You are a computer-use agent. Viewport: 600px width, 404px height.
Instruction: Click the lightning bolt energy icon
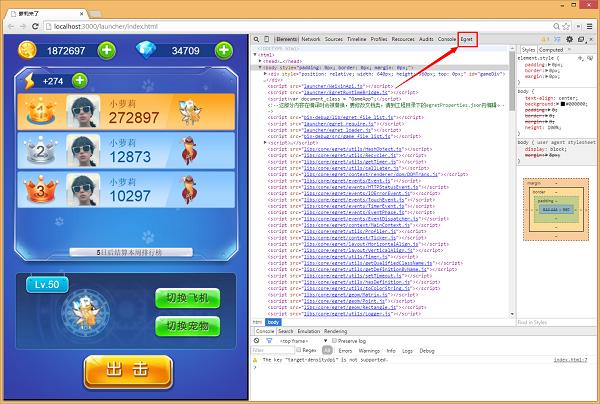(29, 81)
